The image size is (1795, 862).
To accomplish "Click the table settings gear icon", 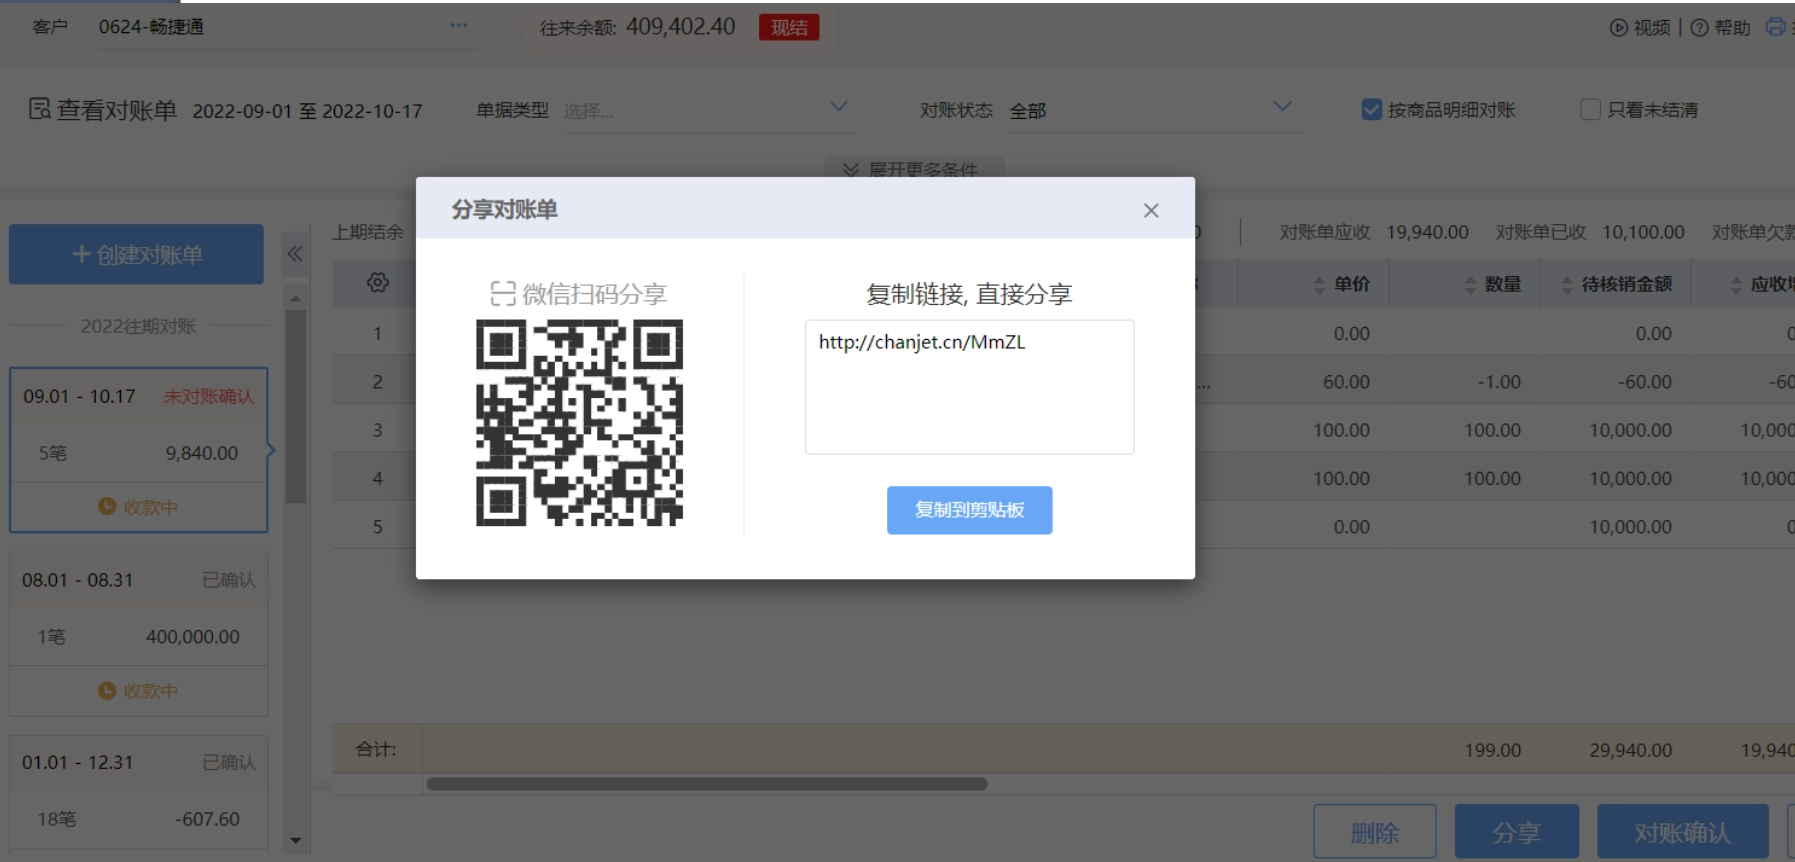I will (x=378, y=283).
